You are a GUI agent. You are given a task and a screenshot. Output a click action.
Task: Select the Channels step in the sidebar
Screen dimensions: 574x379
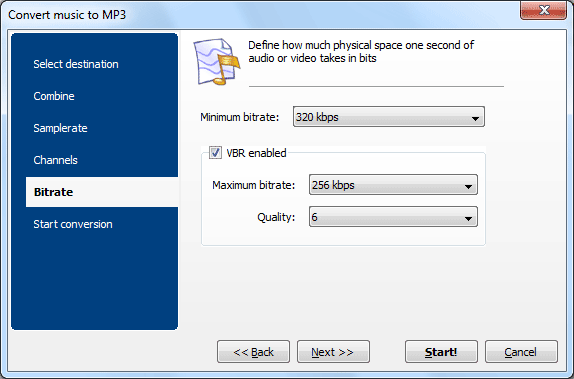pyautogui.click(x=55, y=160)
